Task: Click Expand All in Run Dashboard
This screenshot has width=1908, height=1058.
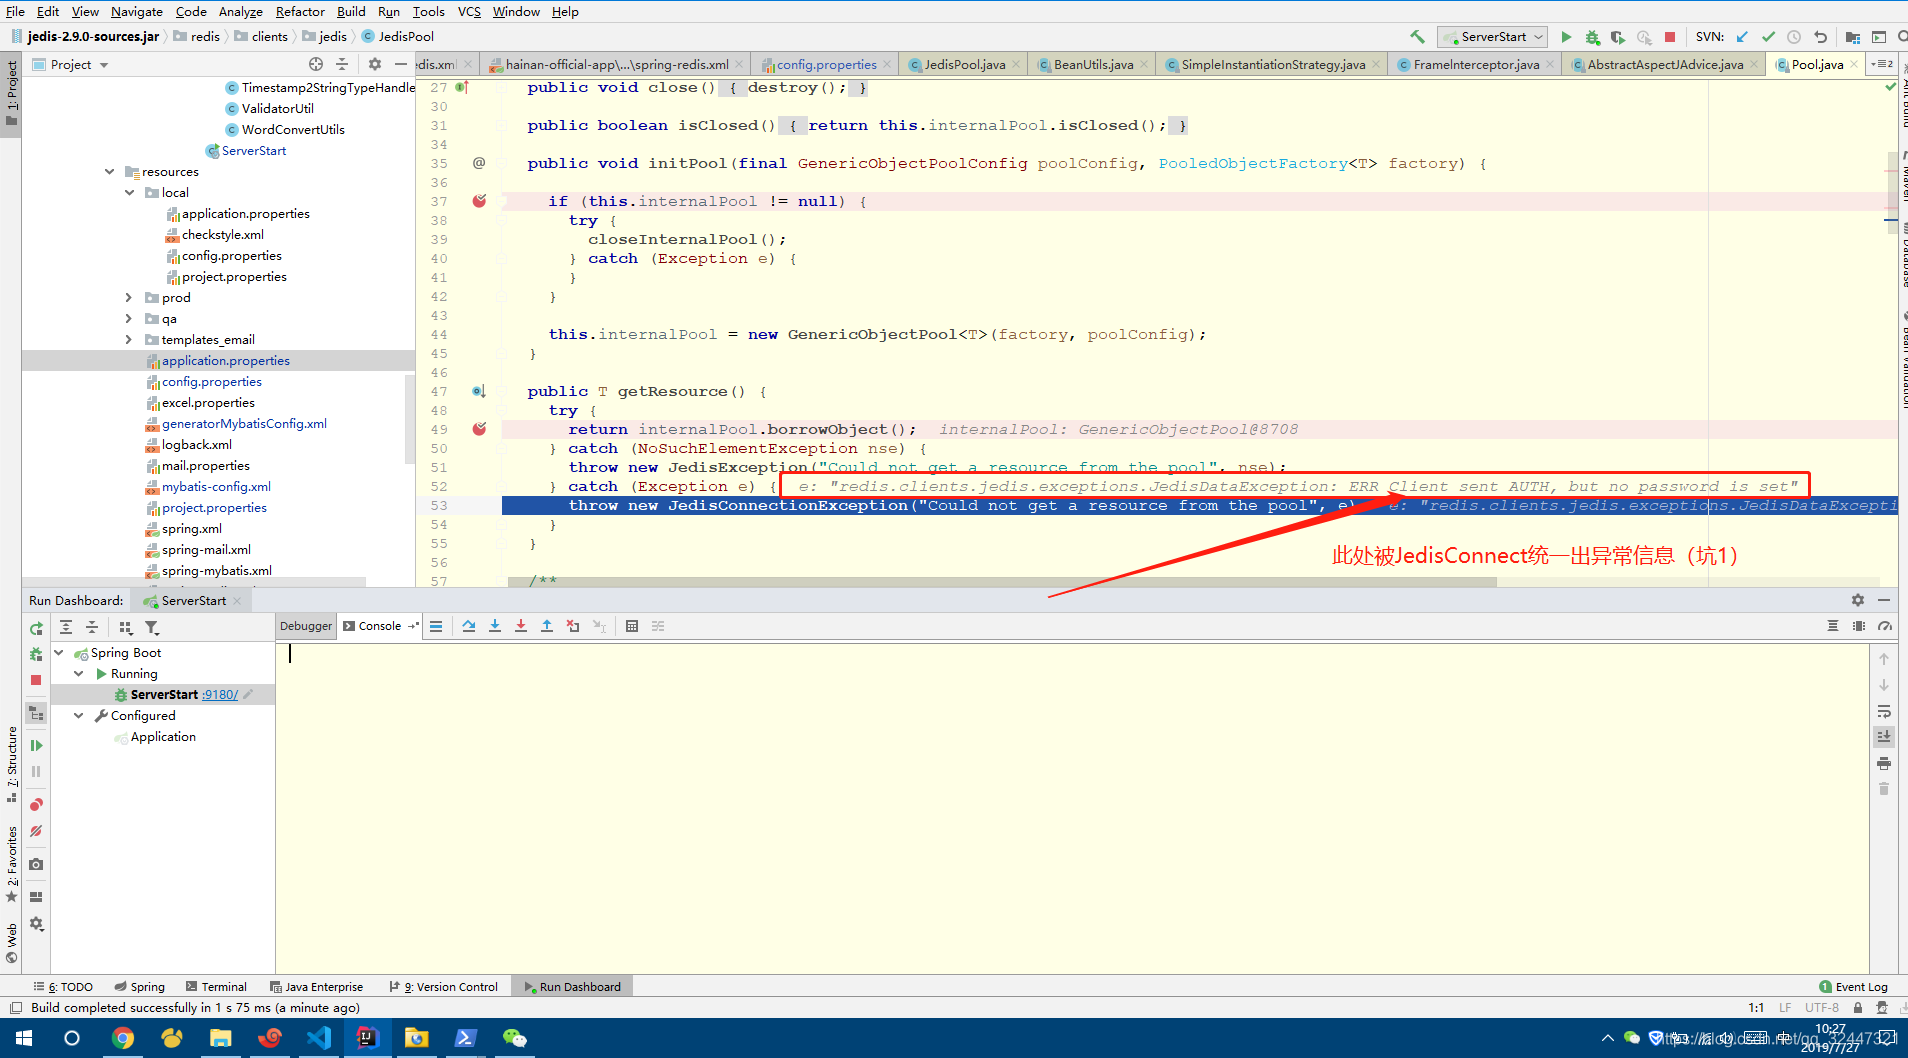Action: [x=66, y=628]
